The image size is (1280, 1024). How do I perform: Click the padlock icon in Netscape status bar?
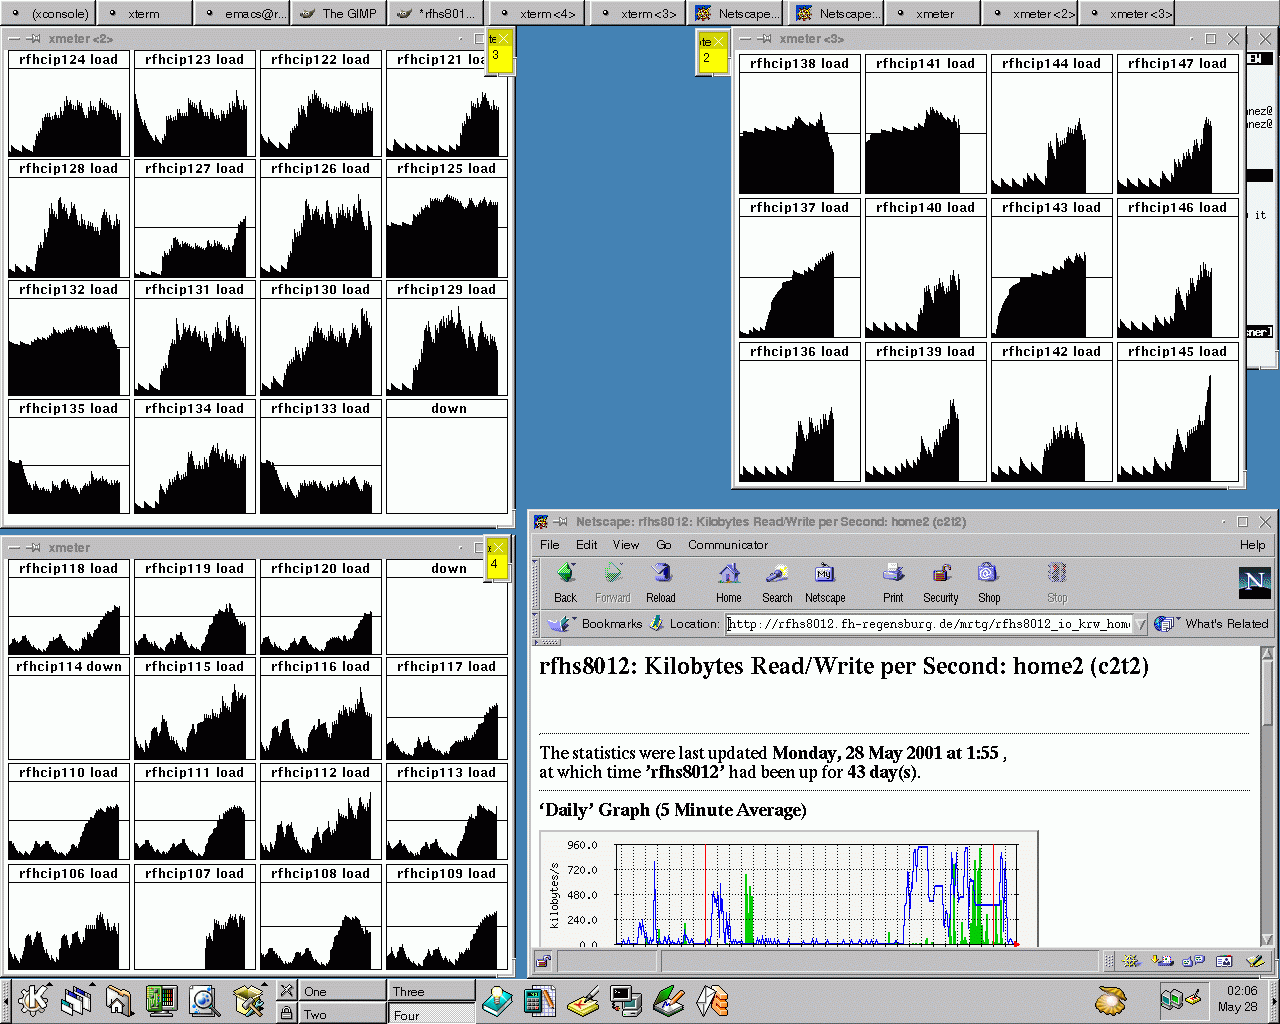pos(543,962)
